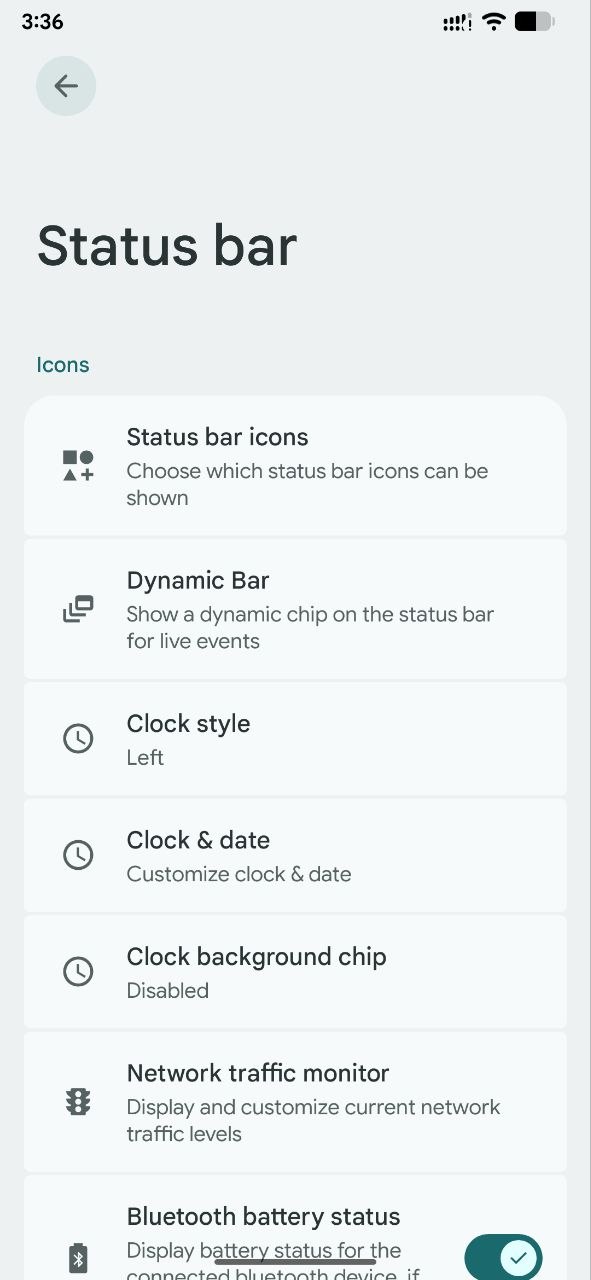This screenshot has width=591, height=1280.
Task: Tap the cellular signal icon in the status bar
Action: (457, 22)
